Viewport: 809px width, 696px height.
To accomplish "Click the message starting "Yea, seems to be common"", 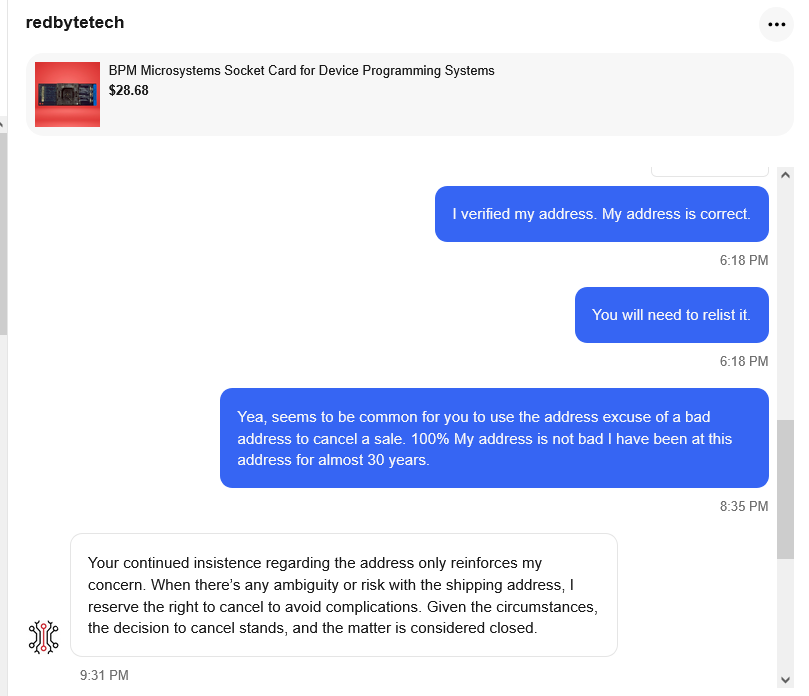I will click(x=494, y=438).
